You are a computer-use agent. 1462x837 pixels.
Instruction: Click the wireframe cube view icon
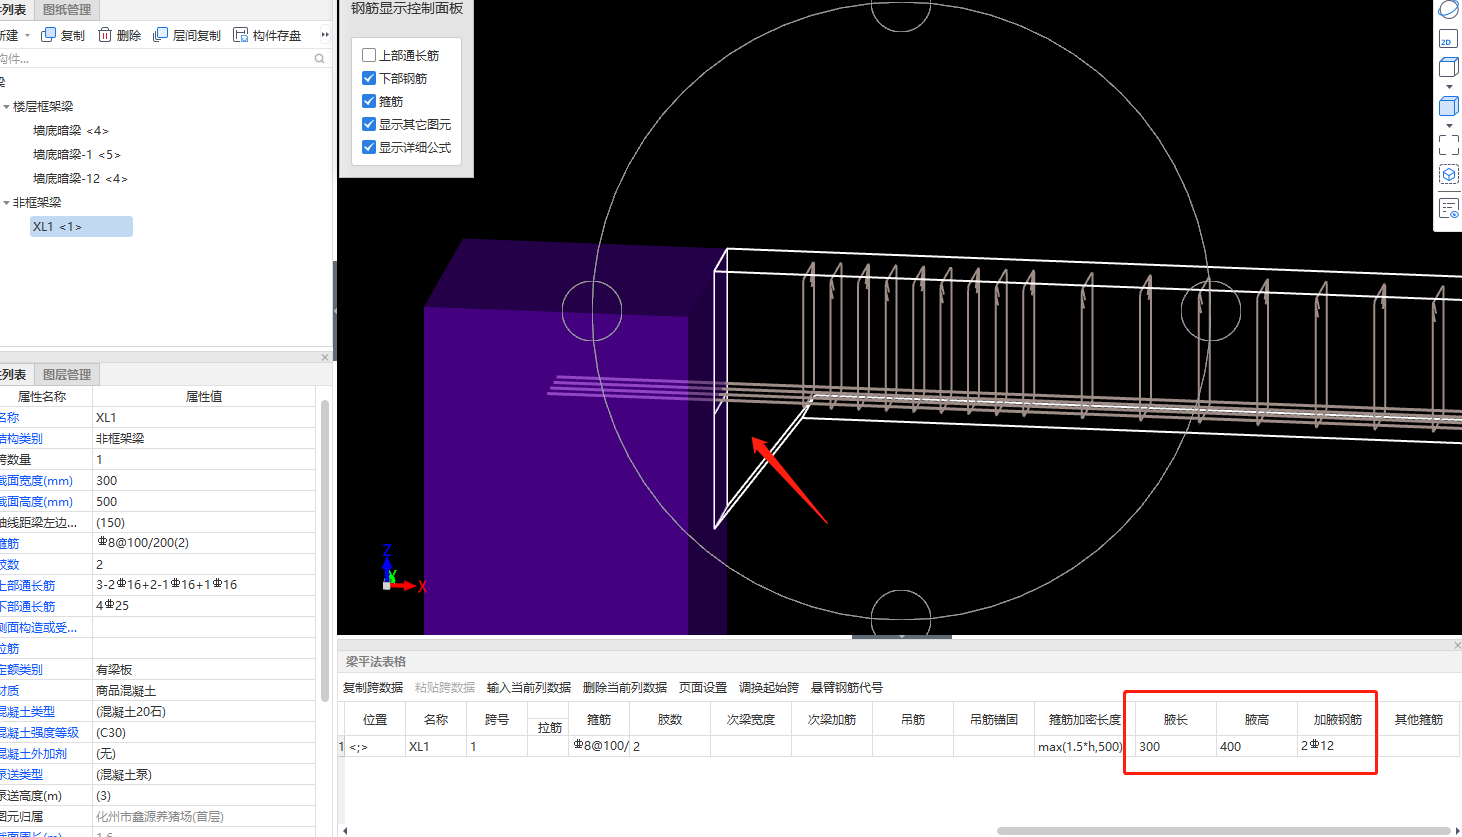tap(1449, 68)
